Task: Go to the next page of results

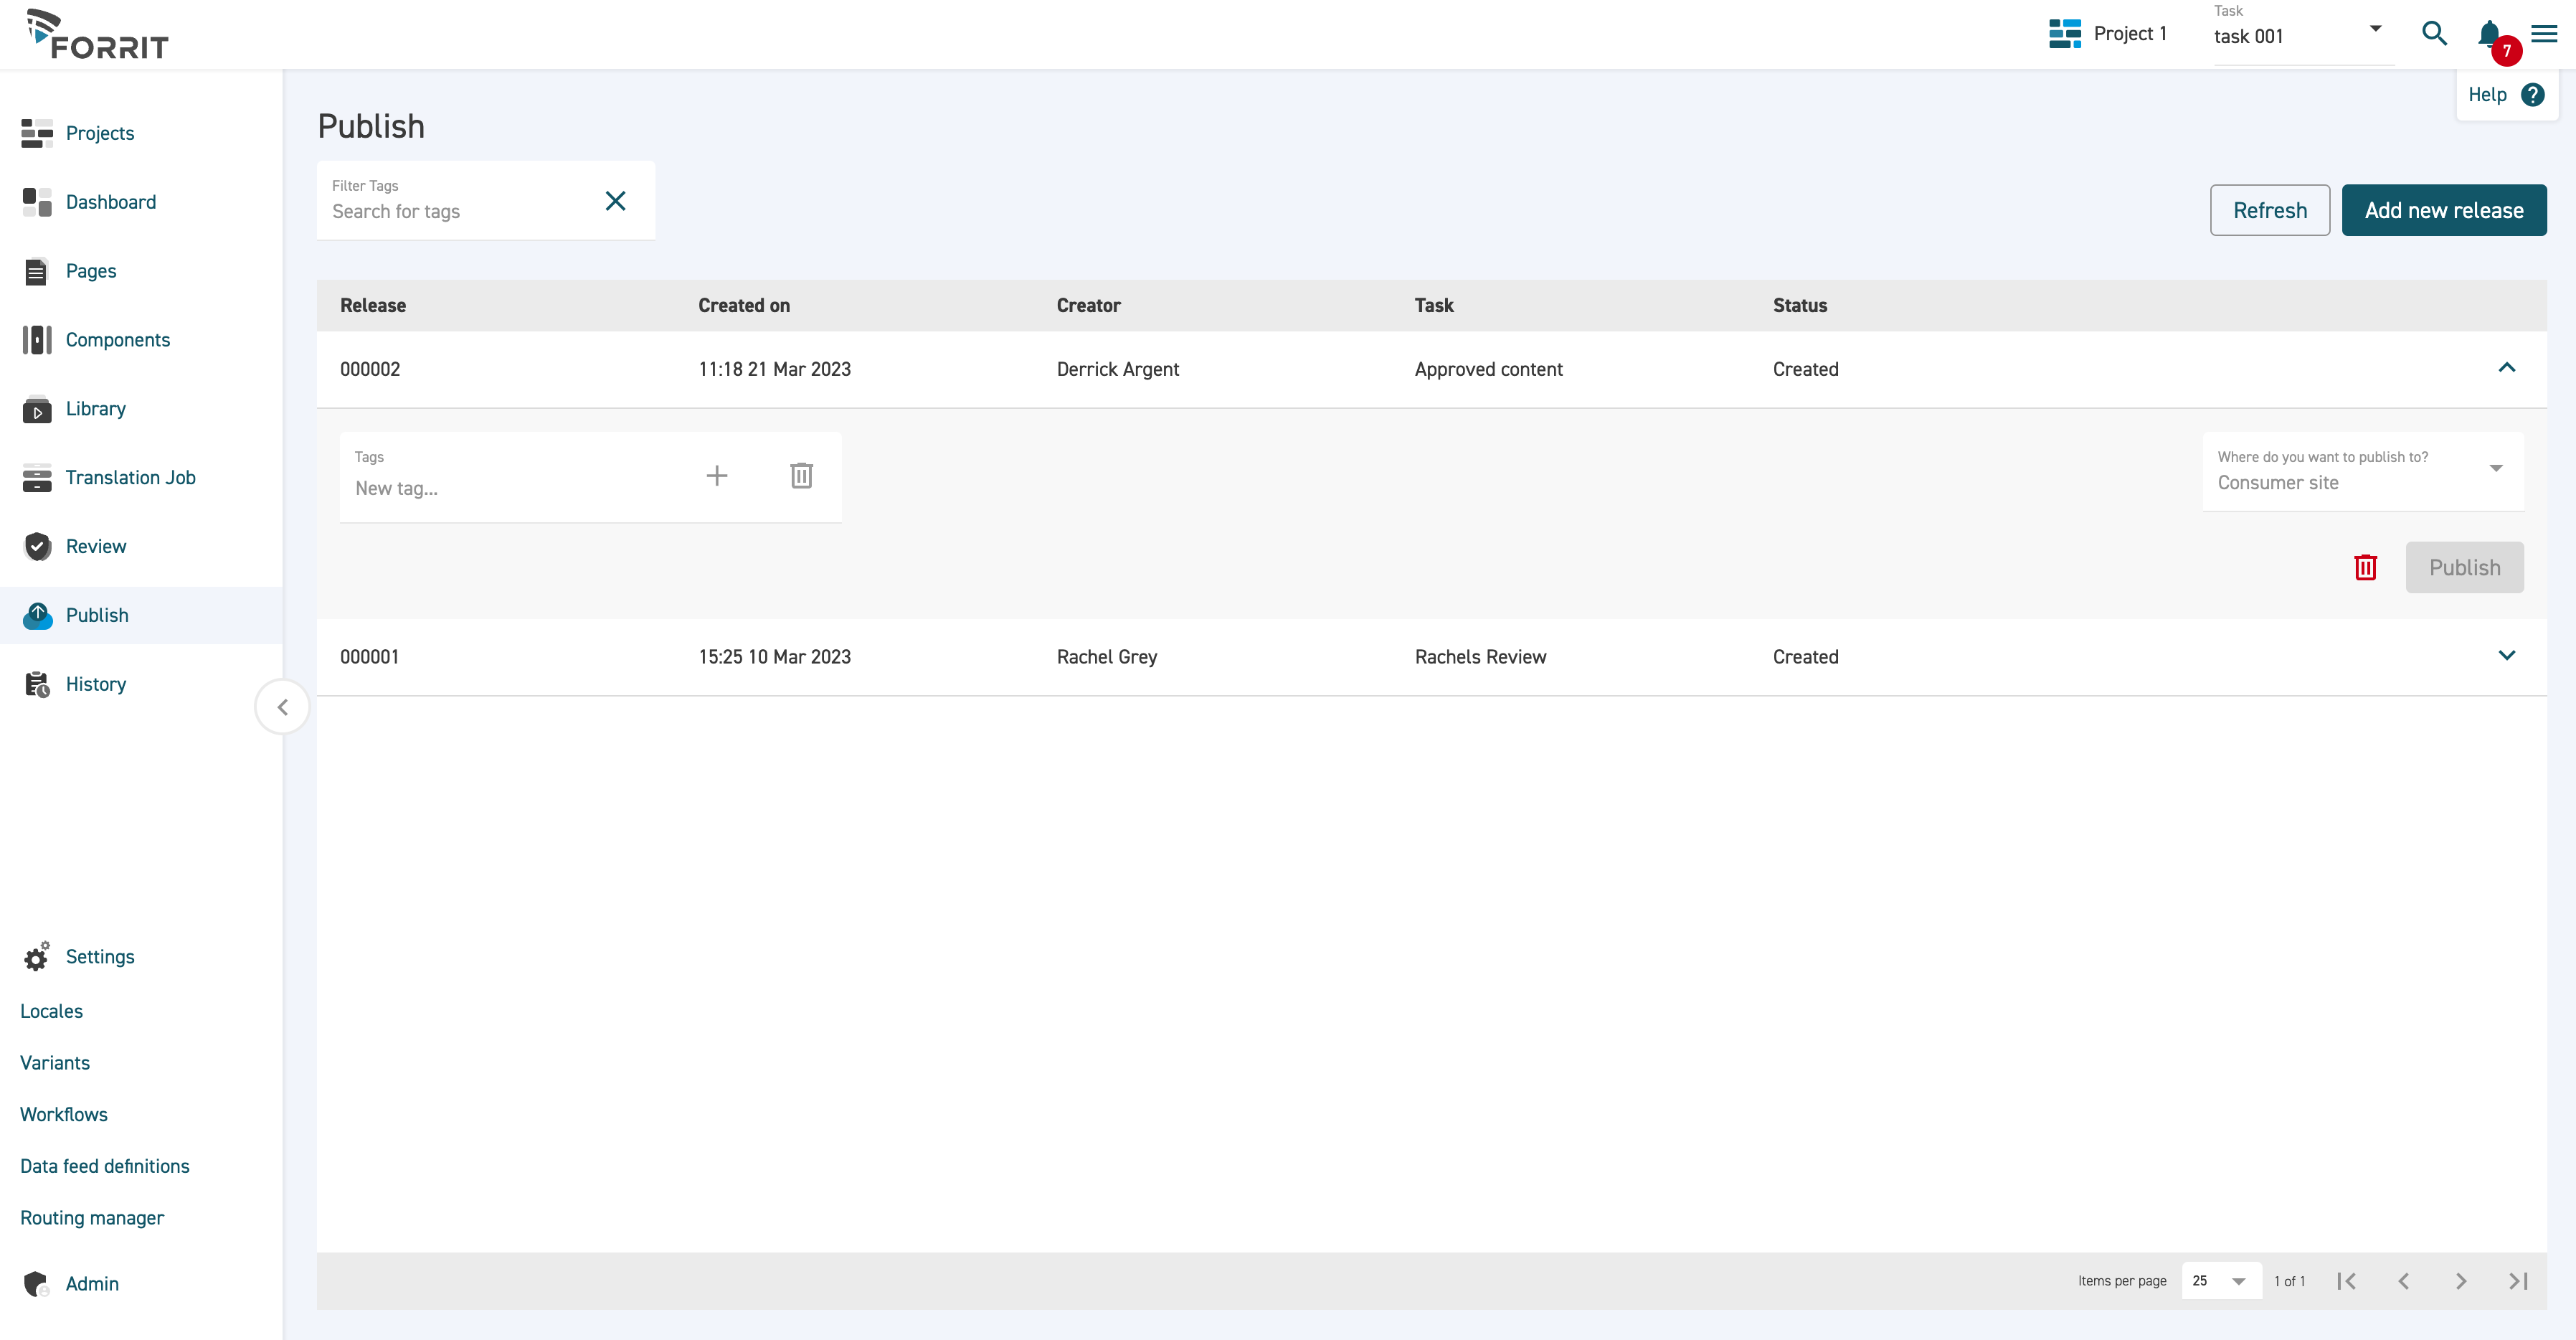Action: [2460, 1281]
